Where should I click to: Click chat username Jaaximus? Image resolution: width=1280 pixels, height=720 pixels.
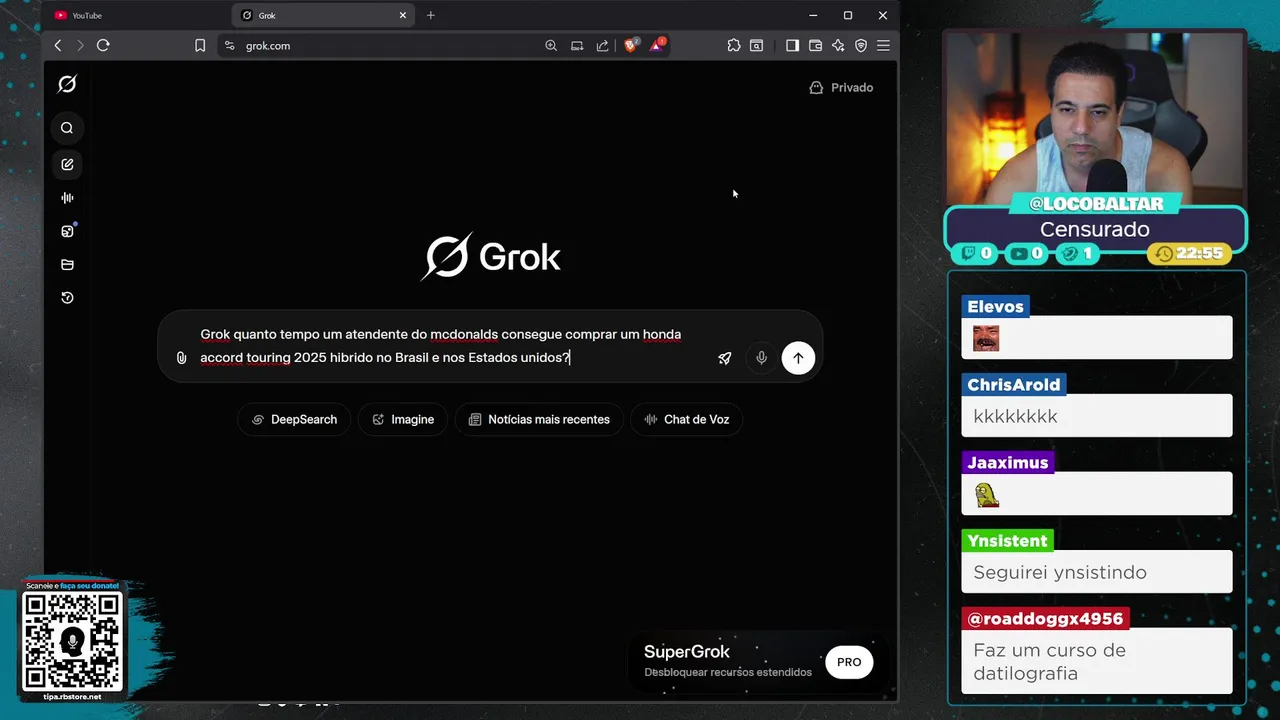1008,463
